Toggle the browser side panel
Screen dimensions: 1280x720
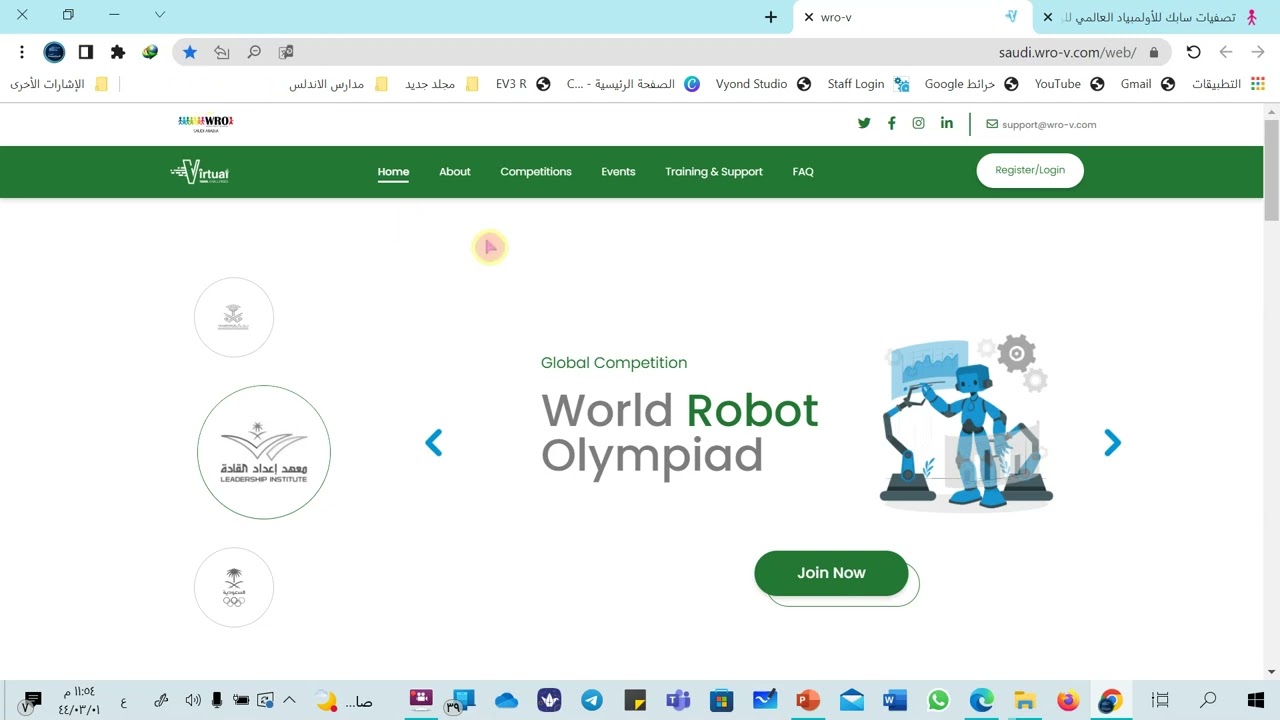86,52
